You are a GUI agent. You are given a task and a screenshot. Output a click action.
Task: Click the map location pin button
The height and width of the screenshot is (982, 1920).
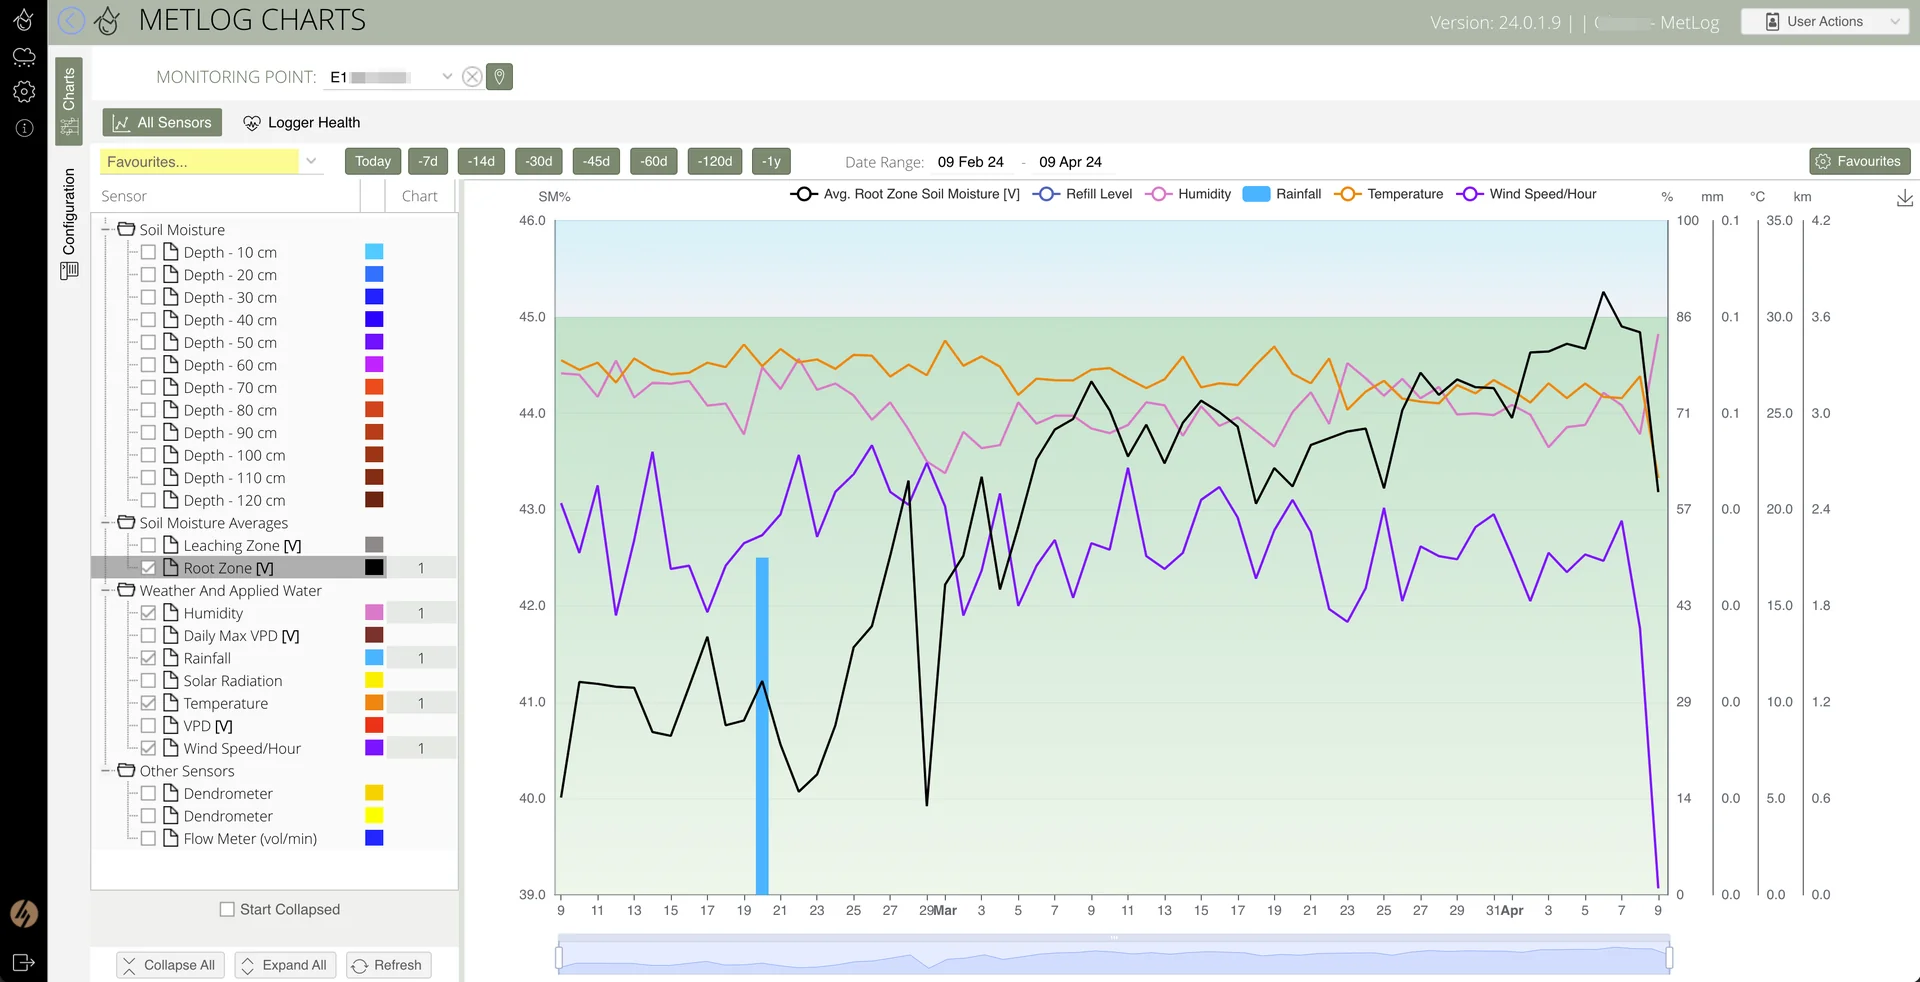(x=499, y=77)
